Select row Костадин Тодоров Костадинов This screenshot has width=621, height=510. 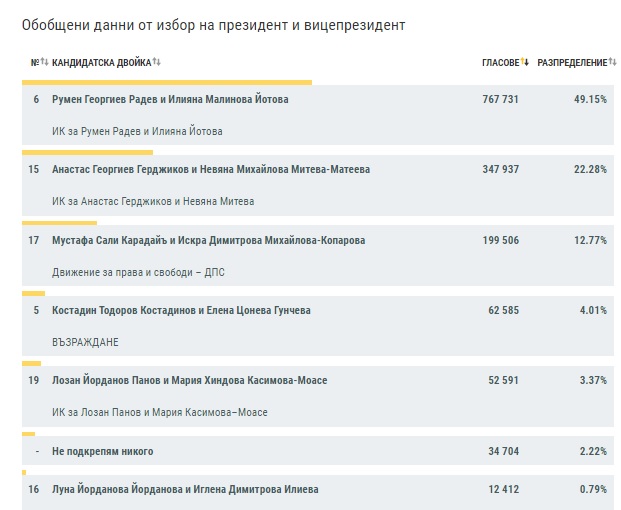(x=318, y=326)
